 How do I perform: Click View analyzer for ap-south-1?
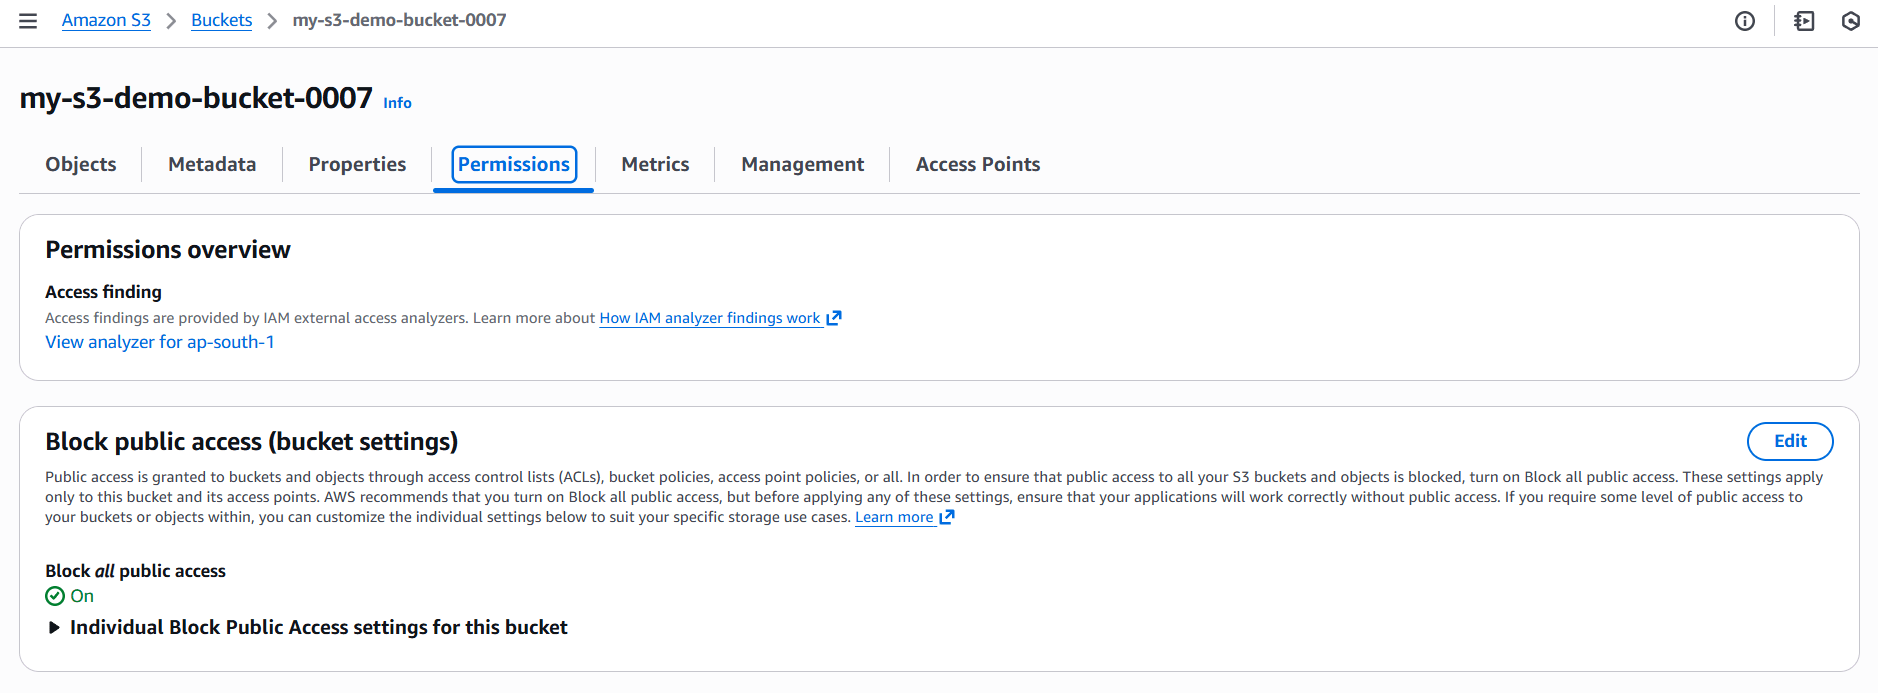[x=160, y=342]
